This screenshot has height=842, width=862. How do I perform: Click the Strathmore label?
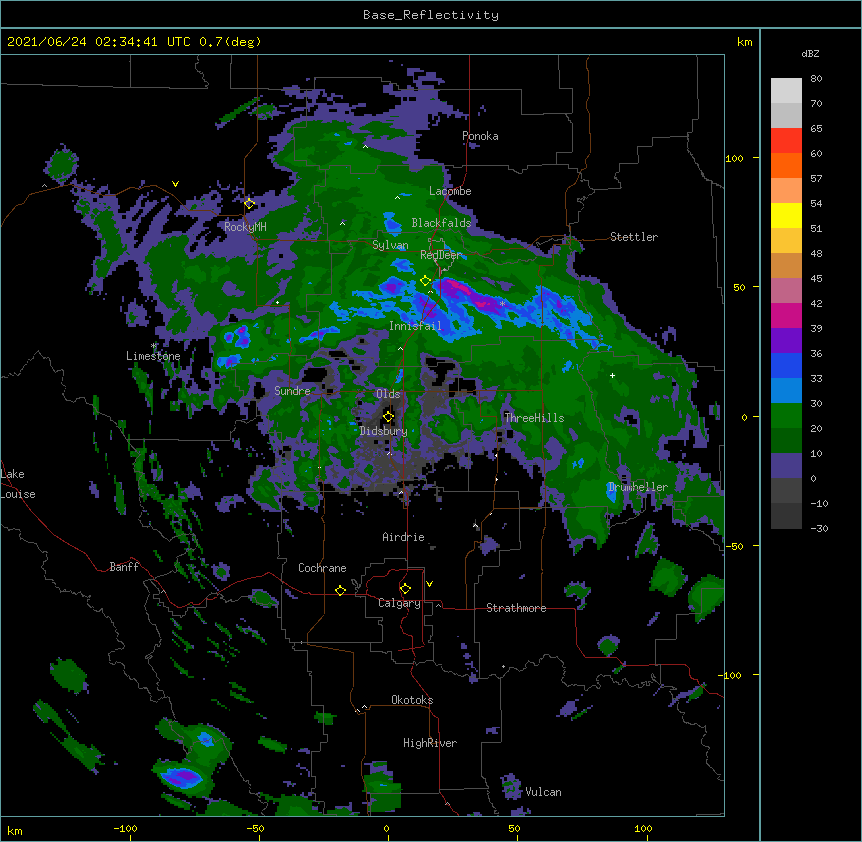pyautogui.click(x=516, y=608)
